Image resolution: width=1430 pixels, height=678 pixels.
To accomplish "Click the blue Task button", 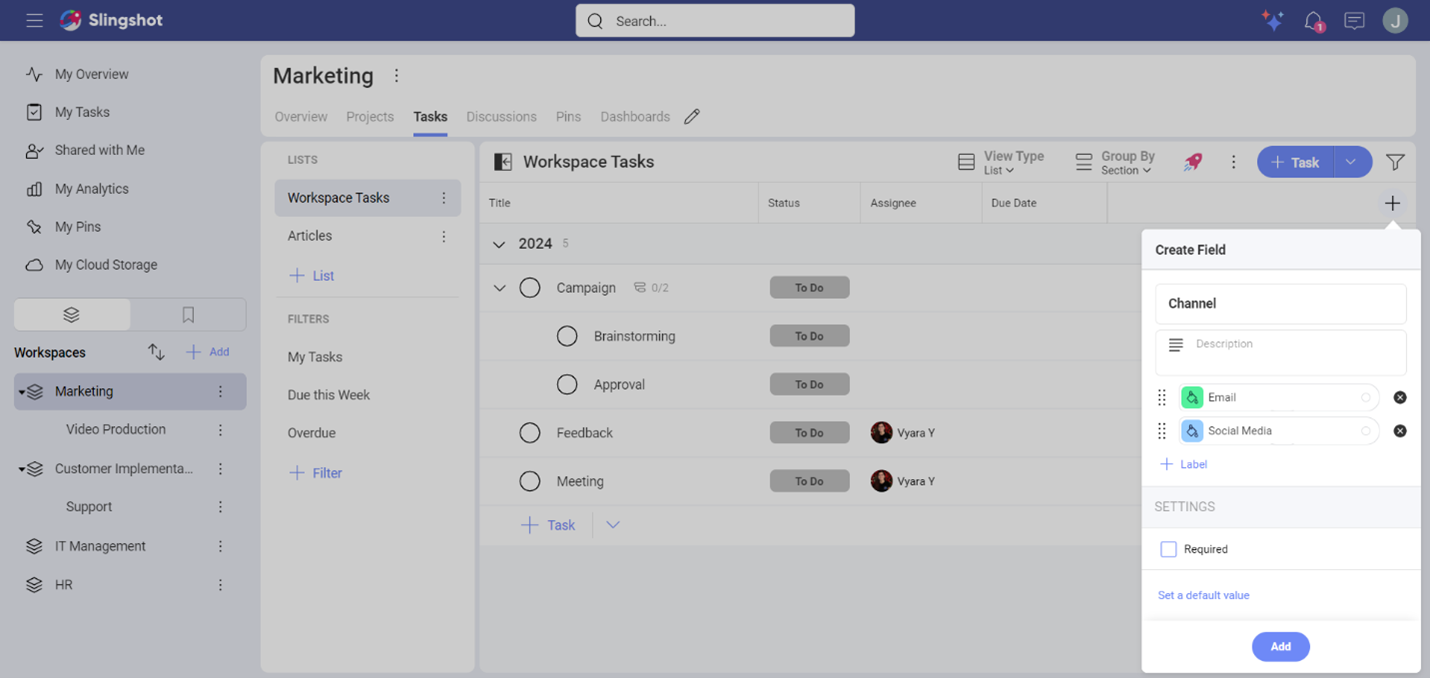I will point(1295,162).
